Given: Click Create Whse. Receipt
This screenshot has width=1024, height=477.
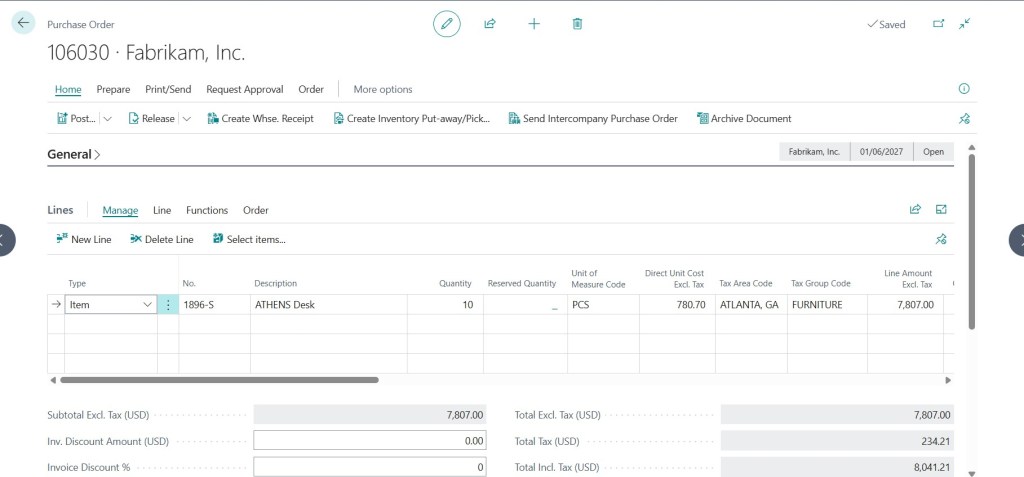Looking at the screenshot, I should tap(261, 119).
